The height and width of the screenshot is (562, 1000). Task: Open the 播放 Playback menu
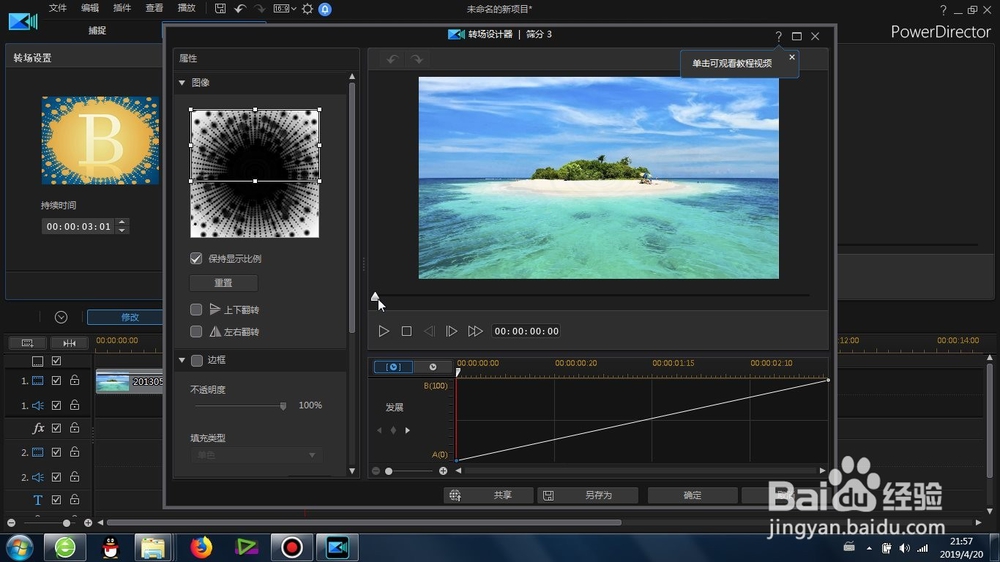tap(186, 8)
